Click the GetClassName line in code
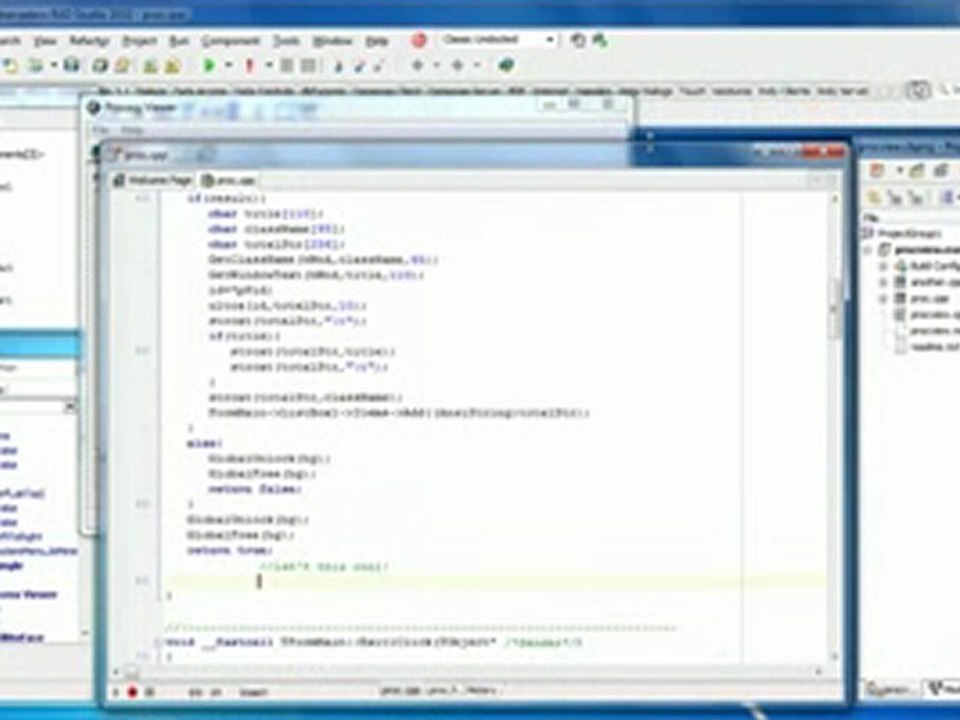Screen dimensions: 960x720 pyautogui.click(x=323, y=260)
